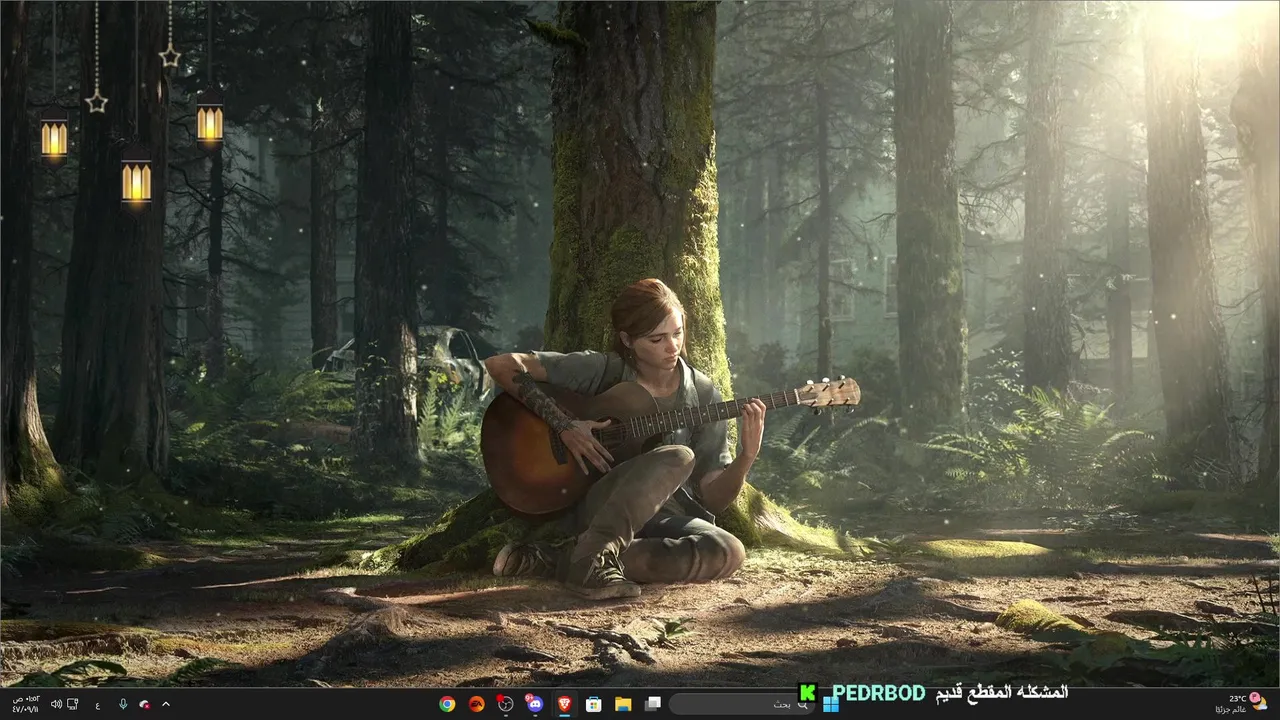
Task: Open Discord from the taskbar
Action: [534, 704]
